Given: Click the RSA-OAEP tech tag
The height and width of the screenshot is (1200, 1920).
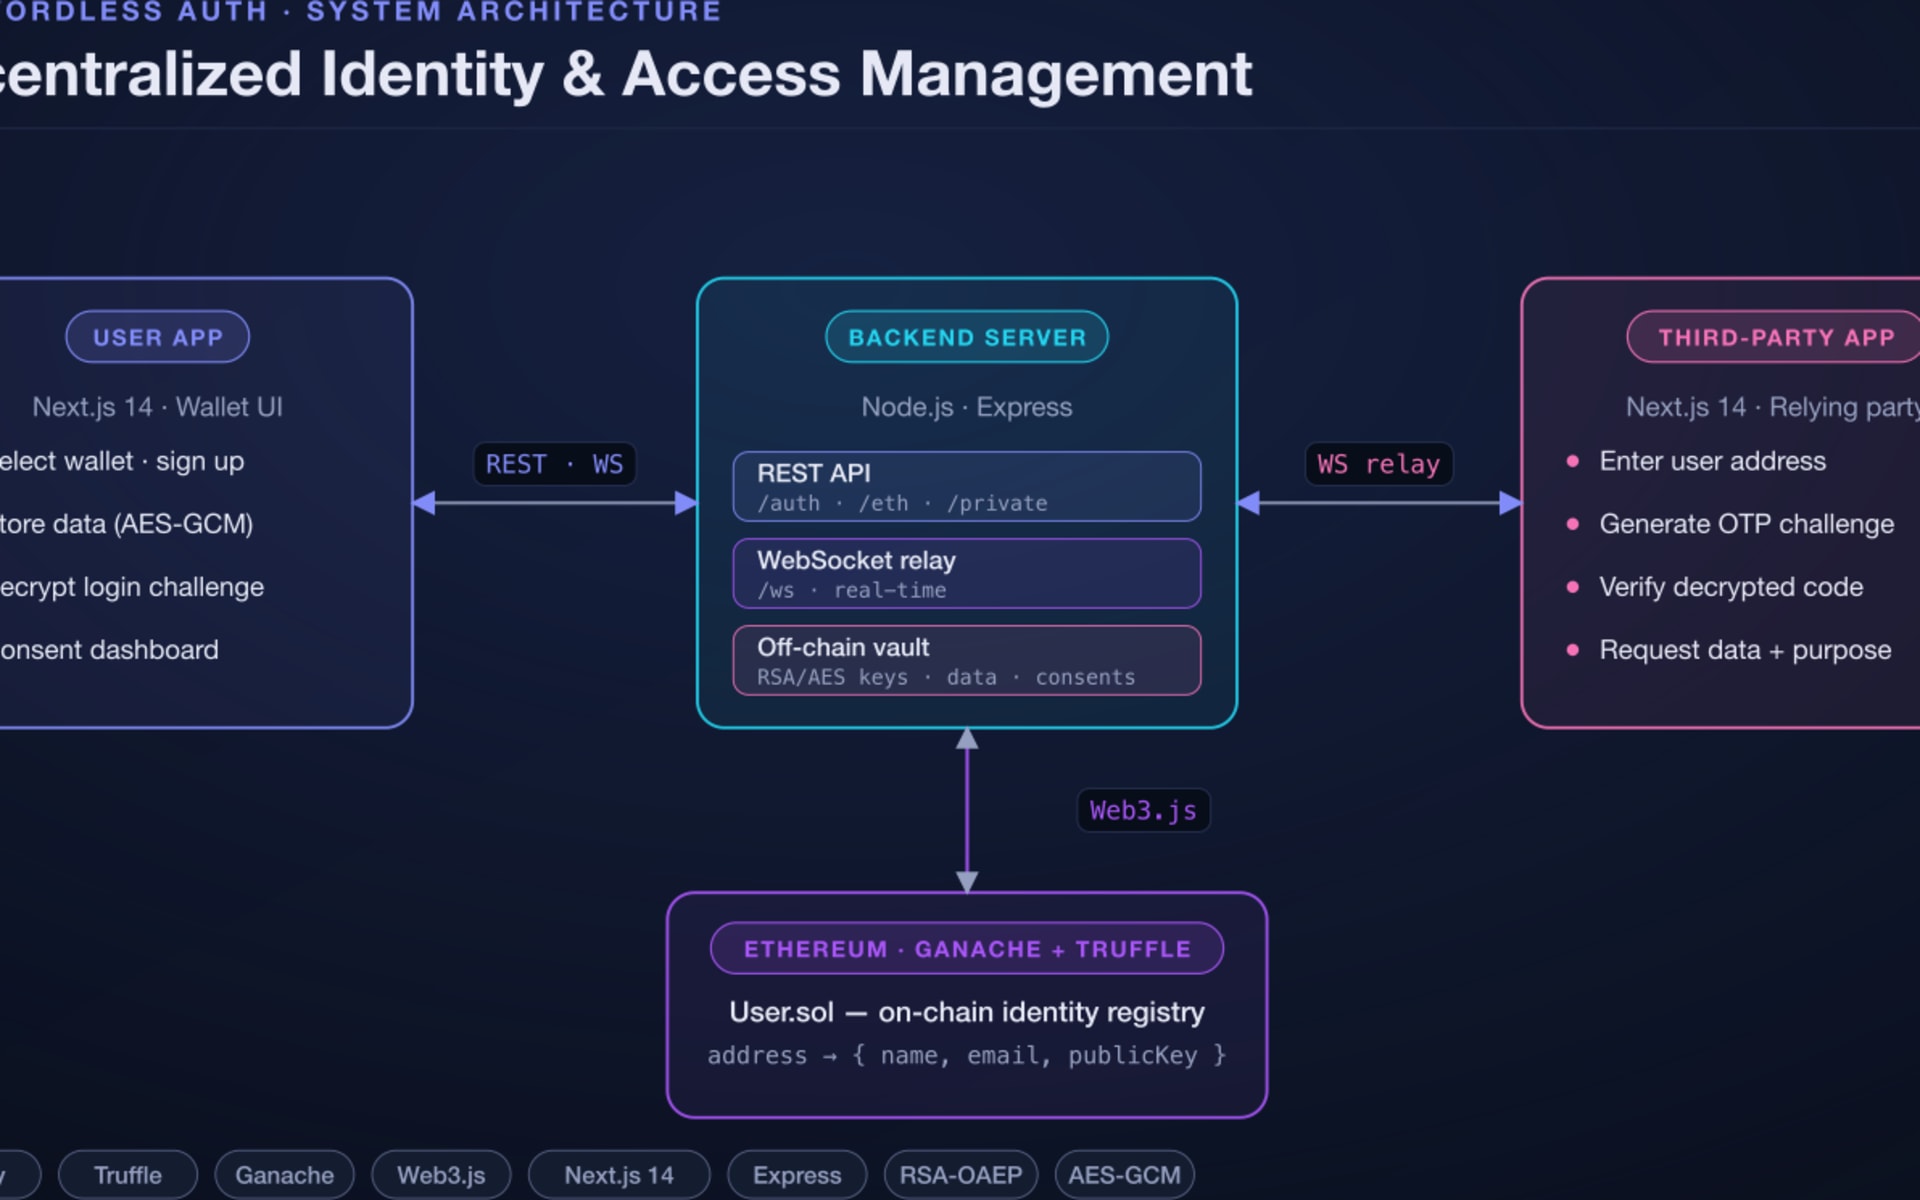Looking at the screenshot, I should tap(961, 1175).
